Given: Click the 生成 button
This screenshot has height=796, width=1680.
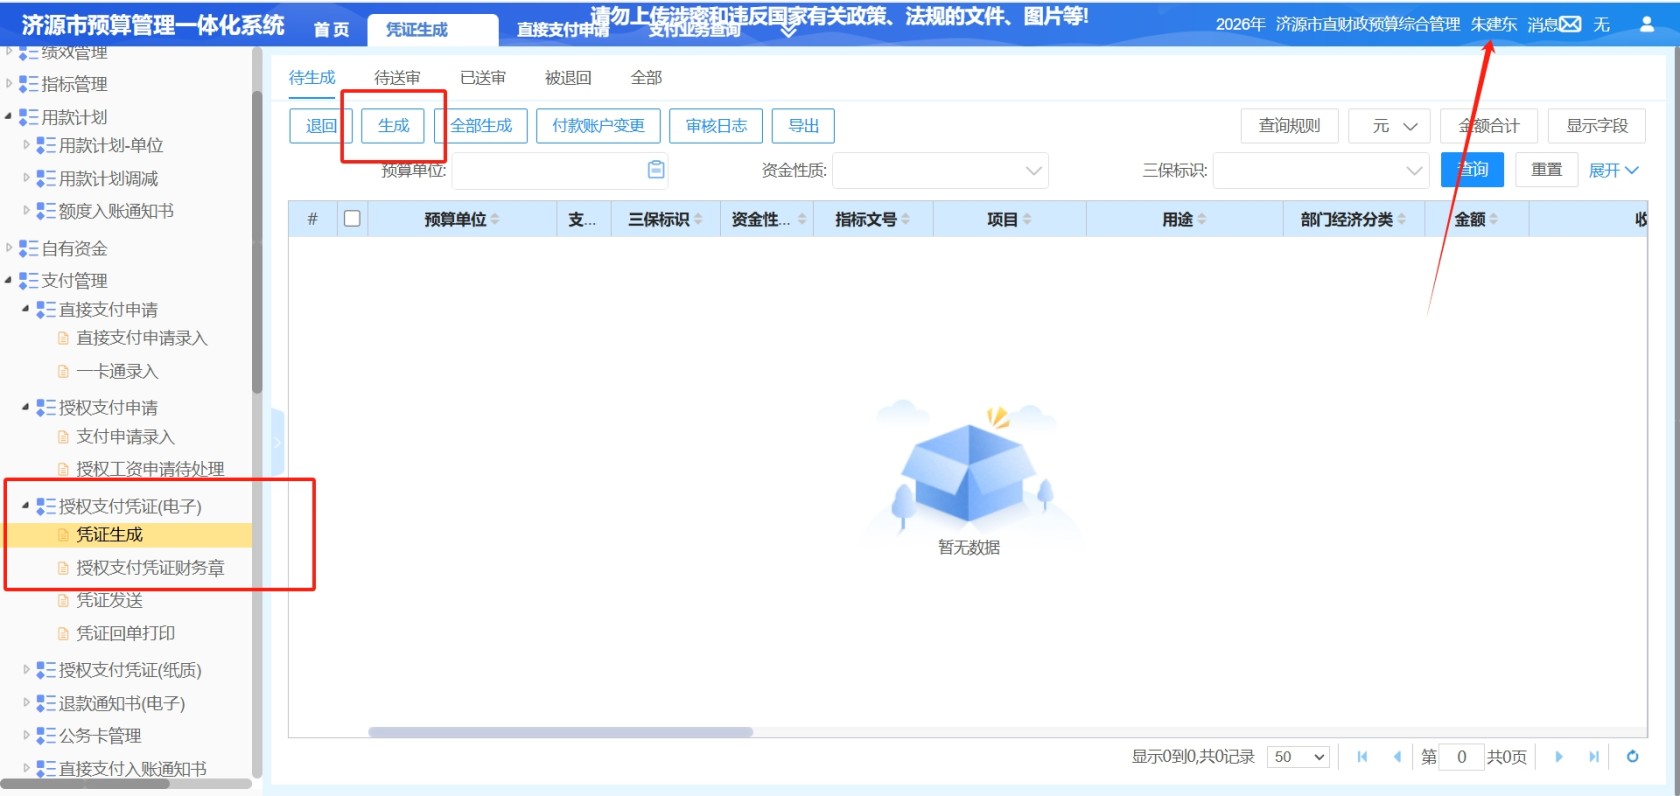Looking at the screenshot, I should coord(393,126).
